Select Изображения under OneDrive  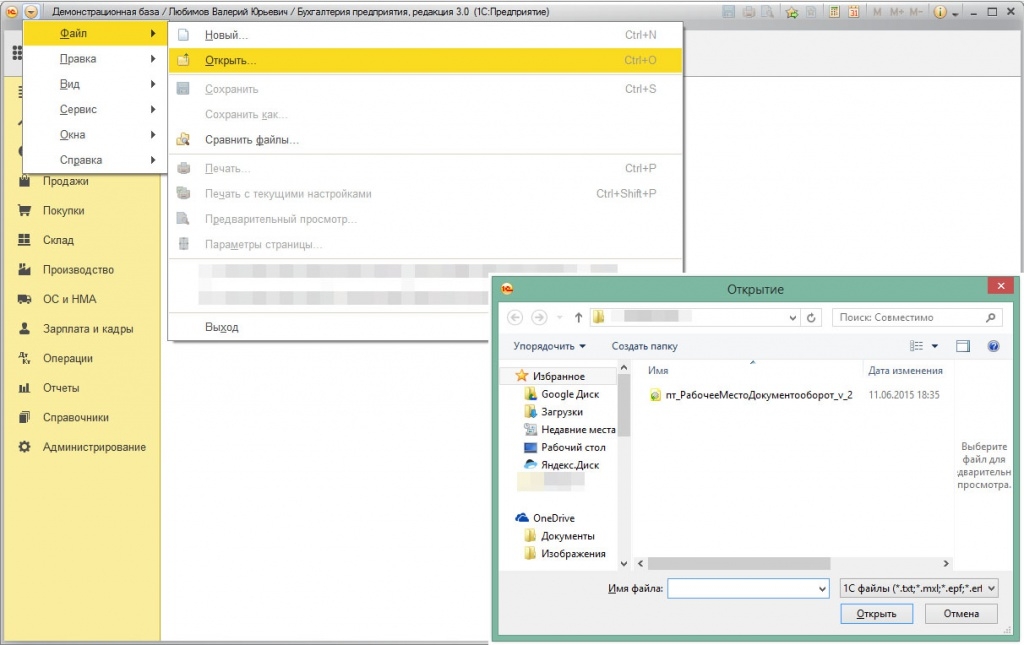click(x=573, y=554)
